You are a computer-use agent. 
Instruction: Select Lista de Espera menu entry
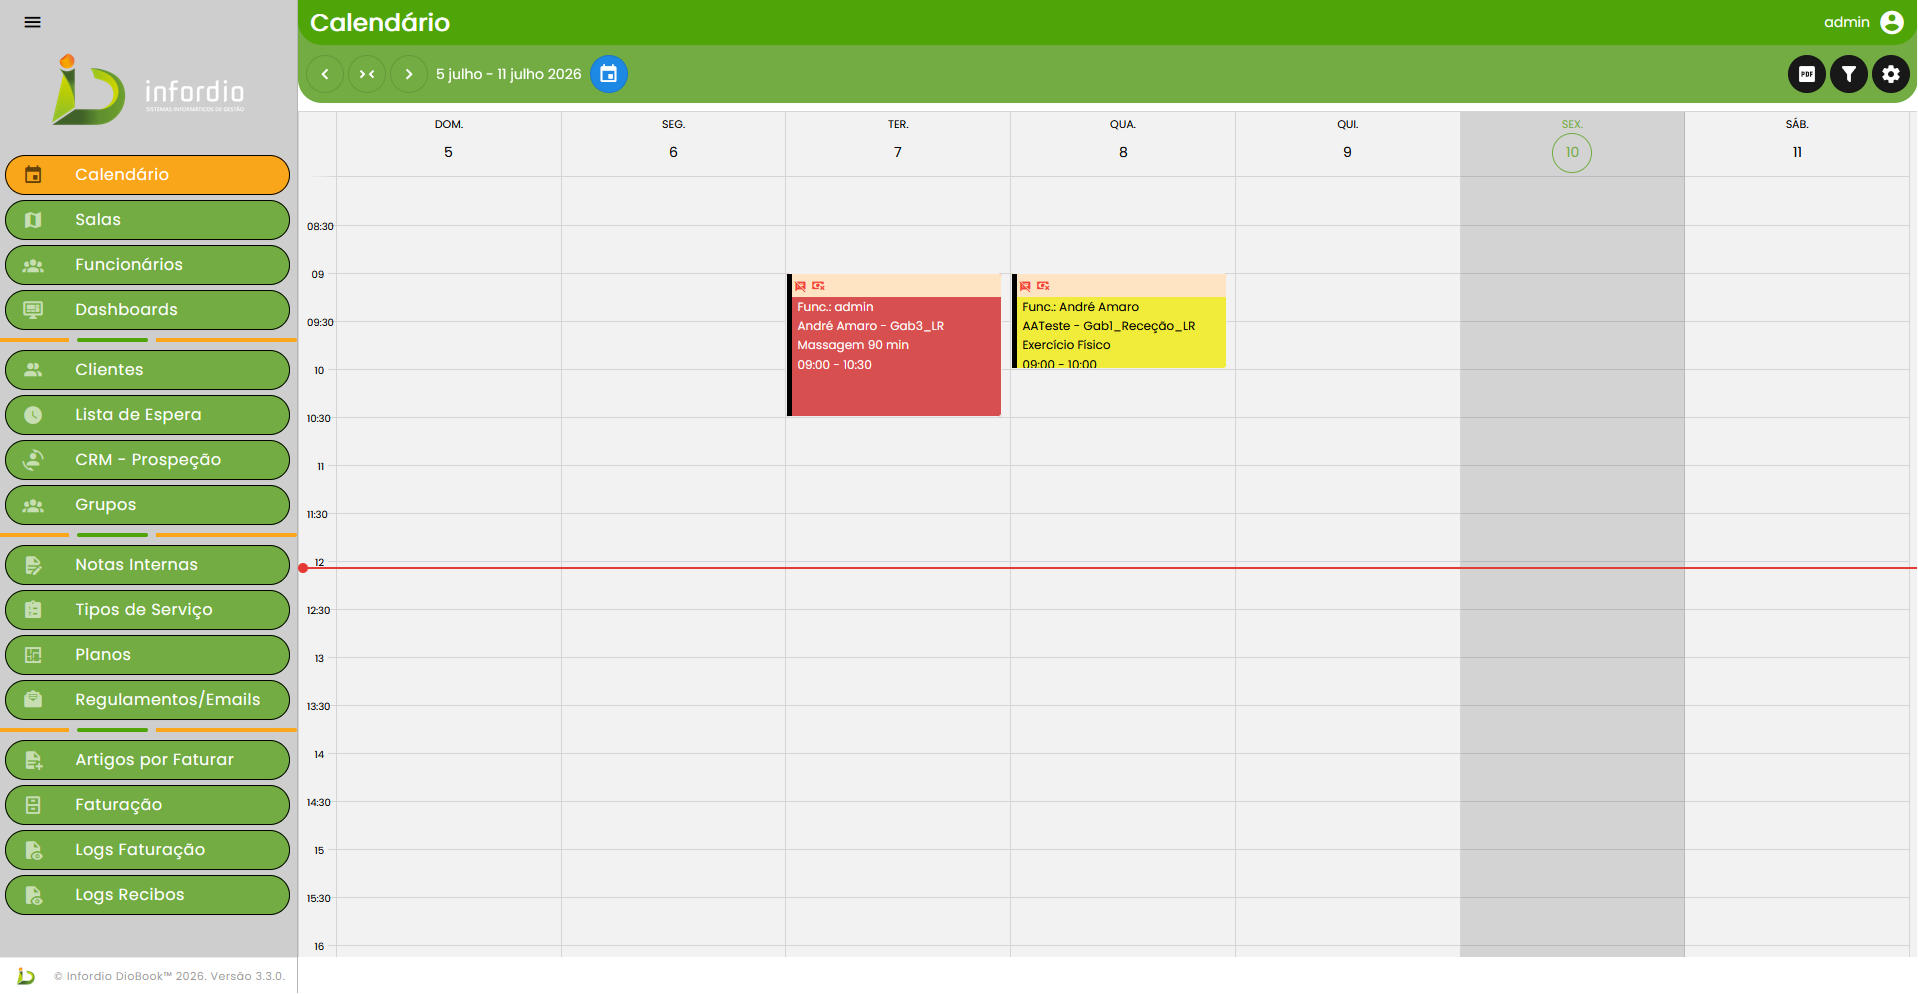pyautogui.click(x=147, y=415)
